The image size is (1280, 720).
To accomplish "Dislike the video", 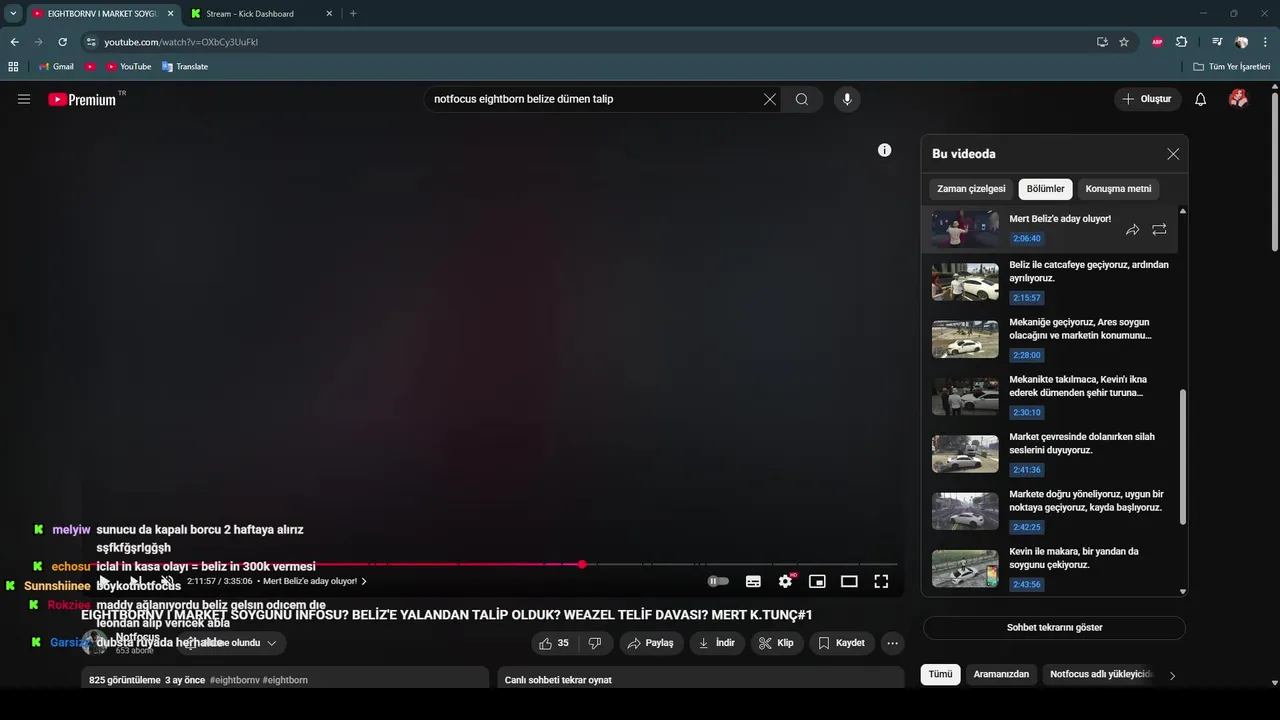I will (594, 643).
